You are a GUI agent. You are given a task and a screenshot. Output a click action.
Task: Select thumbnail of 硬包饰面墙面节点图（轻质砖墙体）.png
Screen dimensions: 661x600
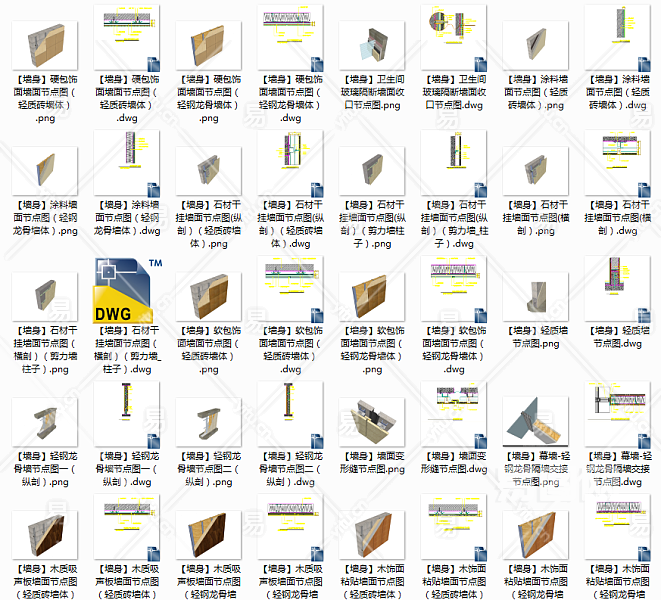(45, 46)
